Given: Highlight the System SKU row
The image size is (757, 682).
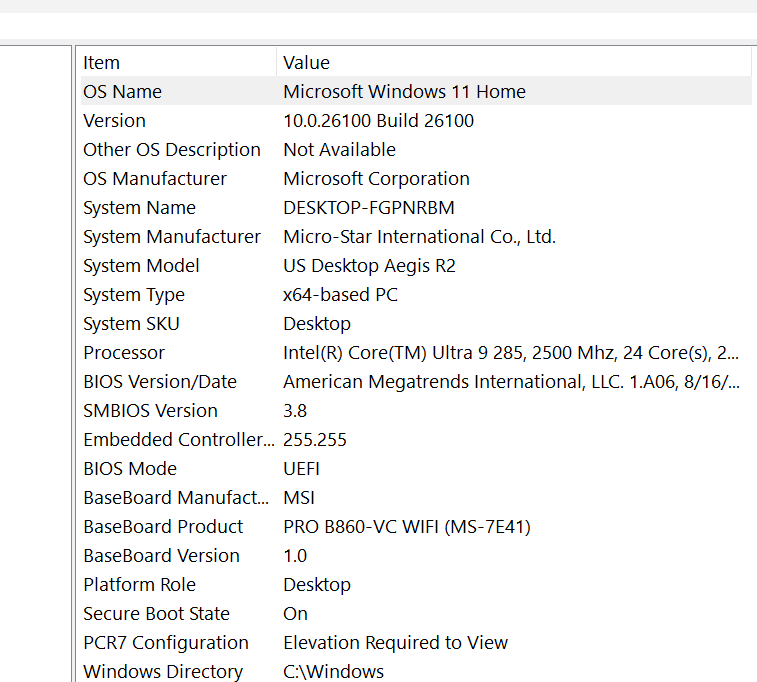Looking at the screenshot, I should tap(131, 324).
